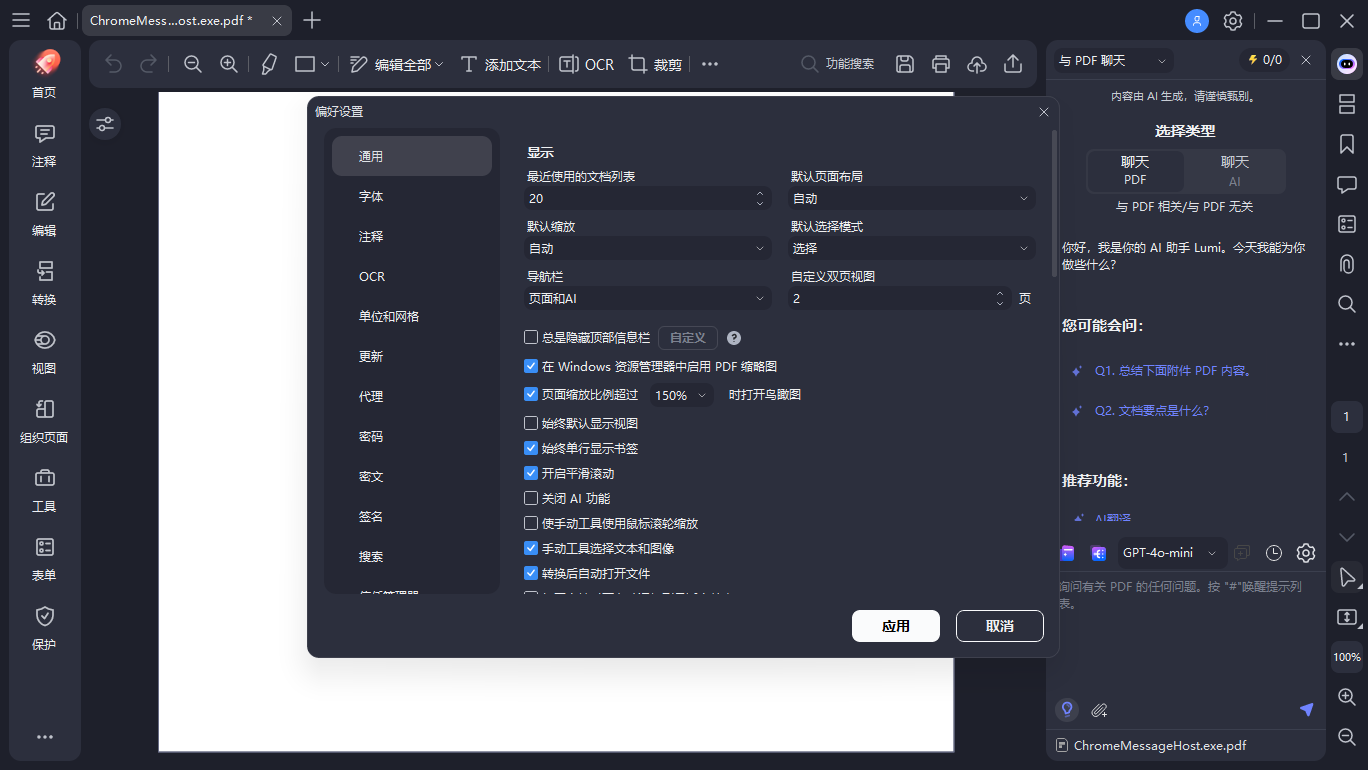Screen dimensions: 1368x770
Task: Check 关闭 AI 功能 checkbox
Action: [531, 498]
